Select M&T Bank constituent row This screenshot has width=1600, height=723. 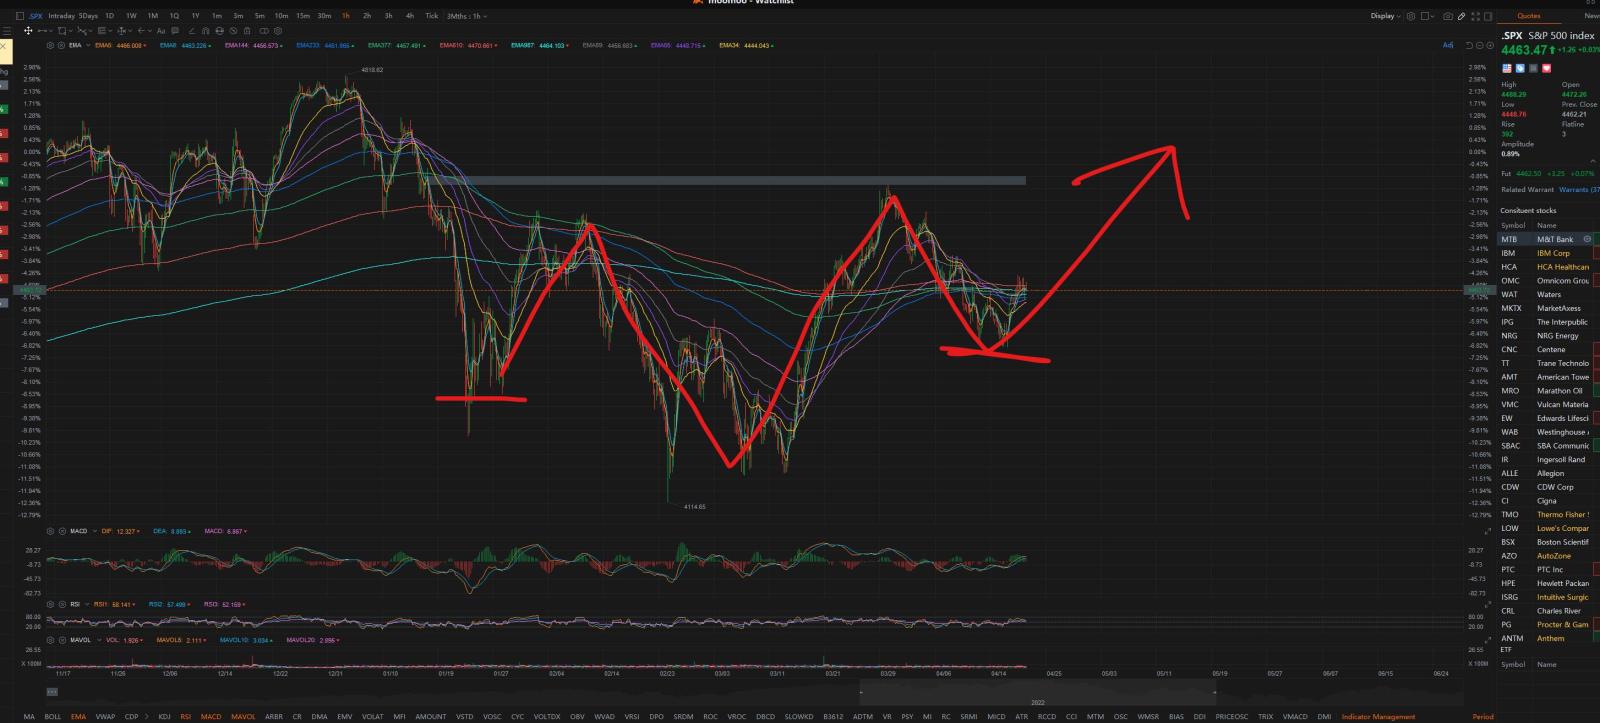(1548, 239)
